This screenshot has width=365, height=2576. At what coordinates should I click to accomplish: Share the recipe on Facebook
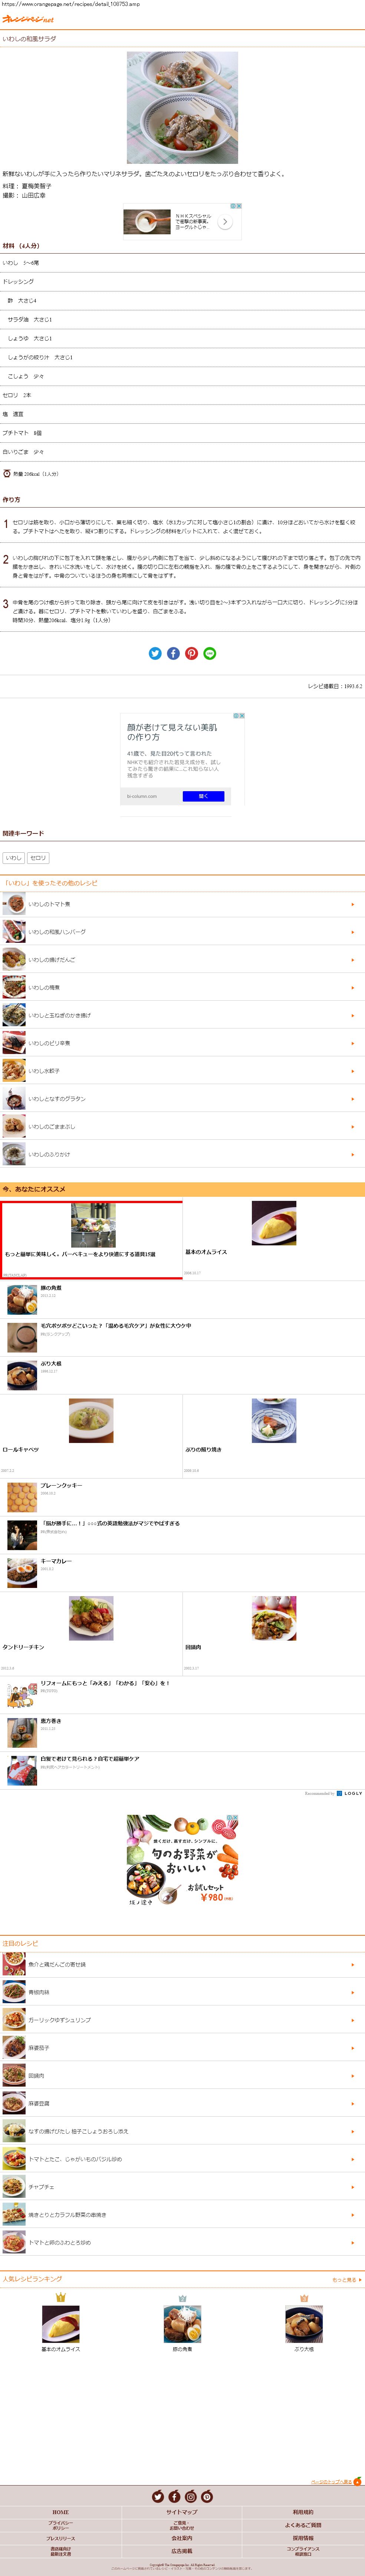(x=173, y=653)
